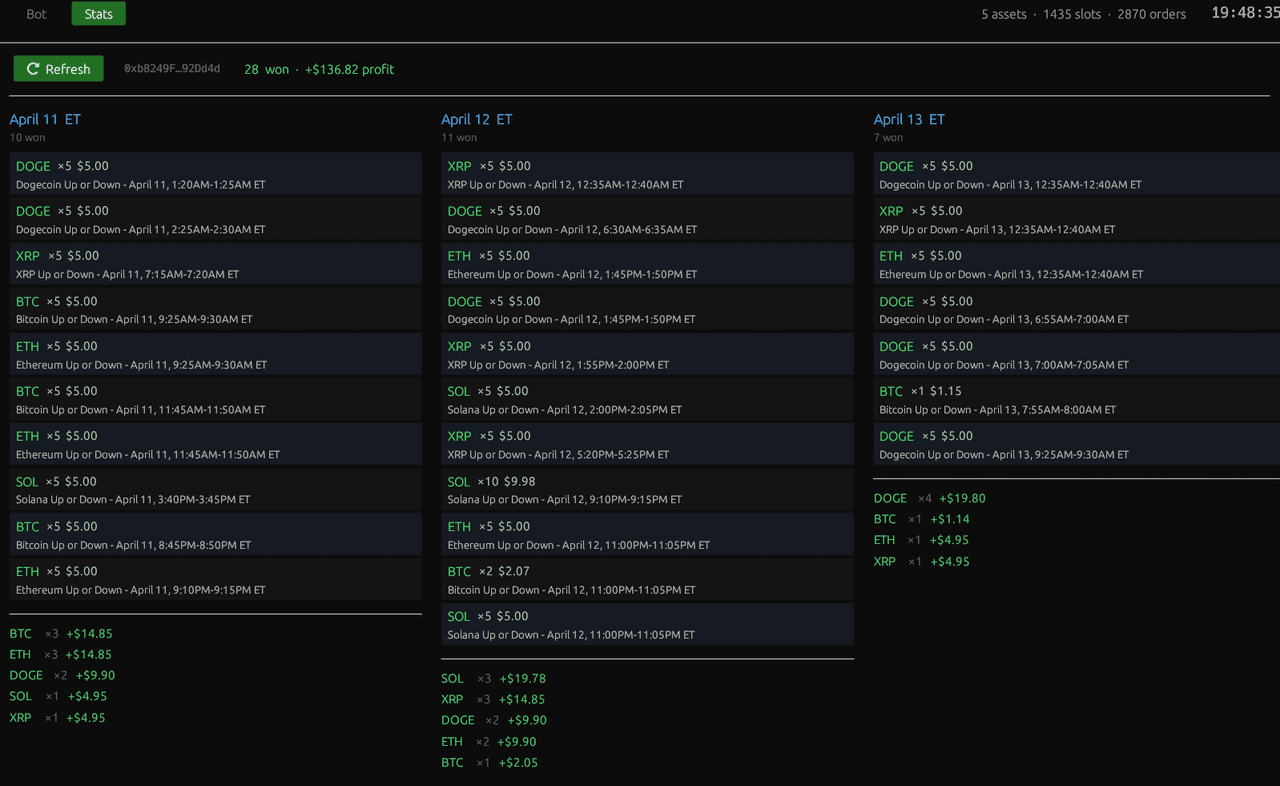Select the SOL ×10 $9.98 order under April 12
This screenshot has width=1280, height=786.
647,489
